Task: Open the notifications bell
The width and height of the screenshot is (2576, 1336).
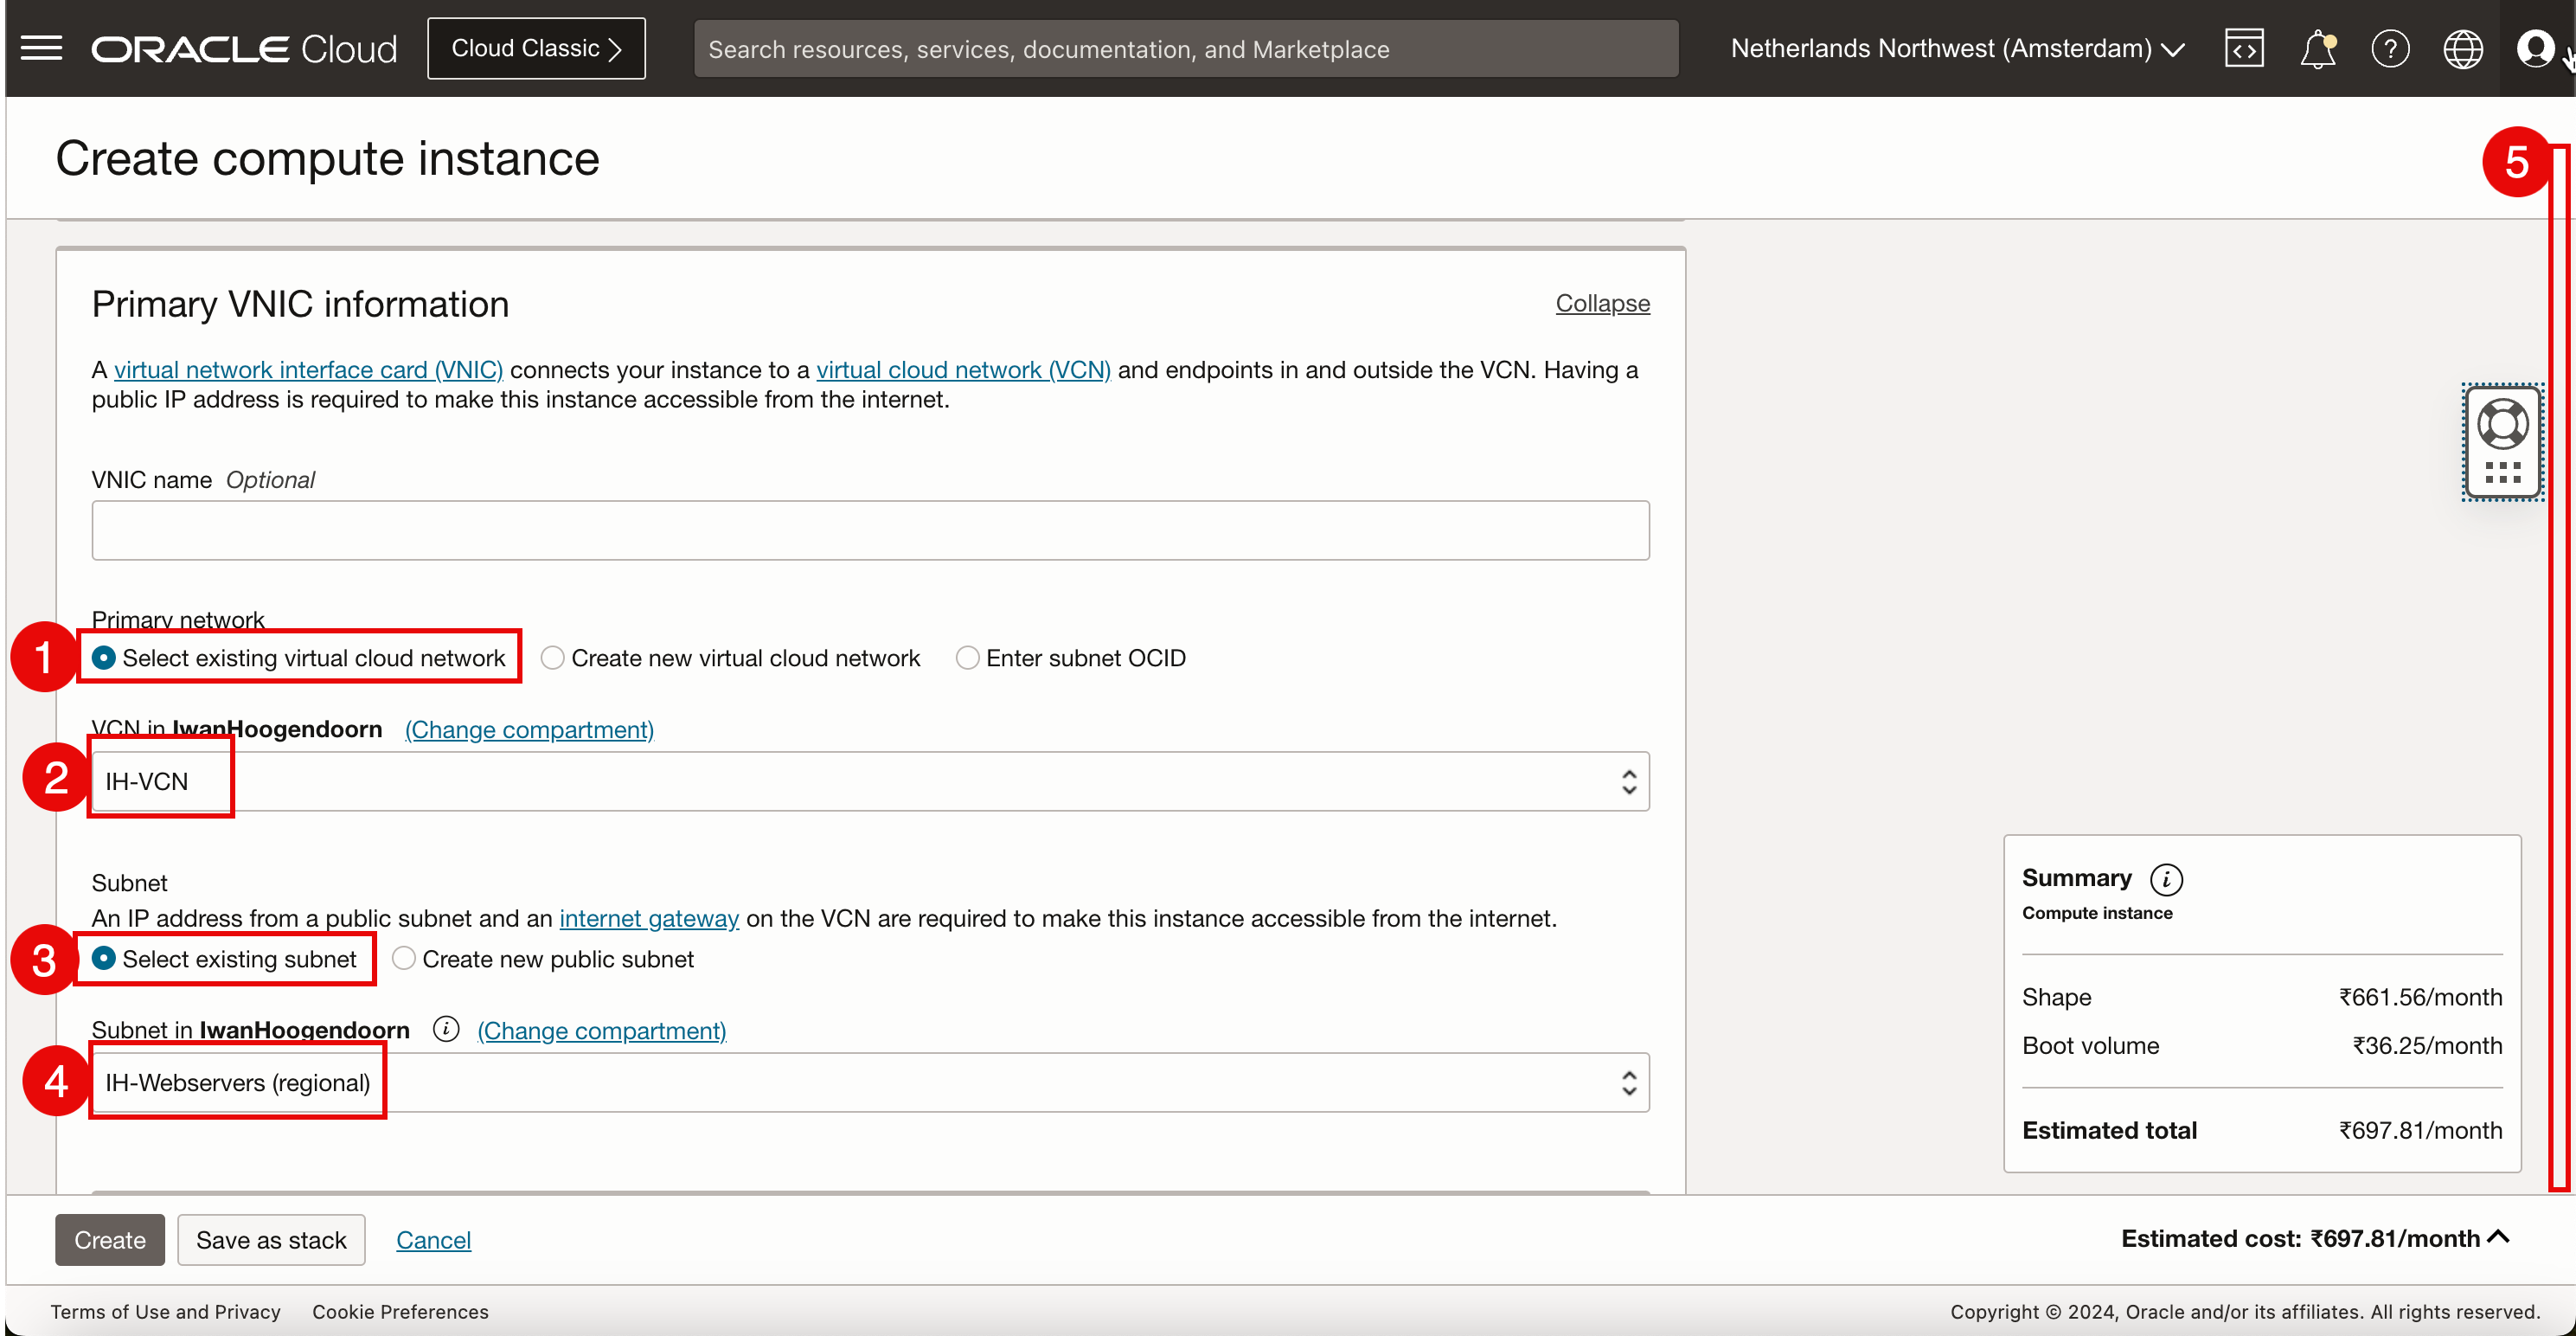Action: pyautogui.click(x=2317, y=48)
